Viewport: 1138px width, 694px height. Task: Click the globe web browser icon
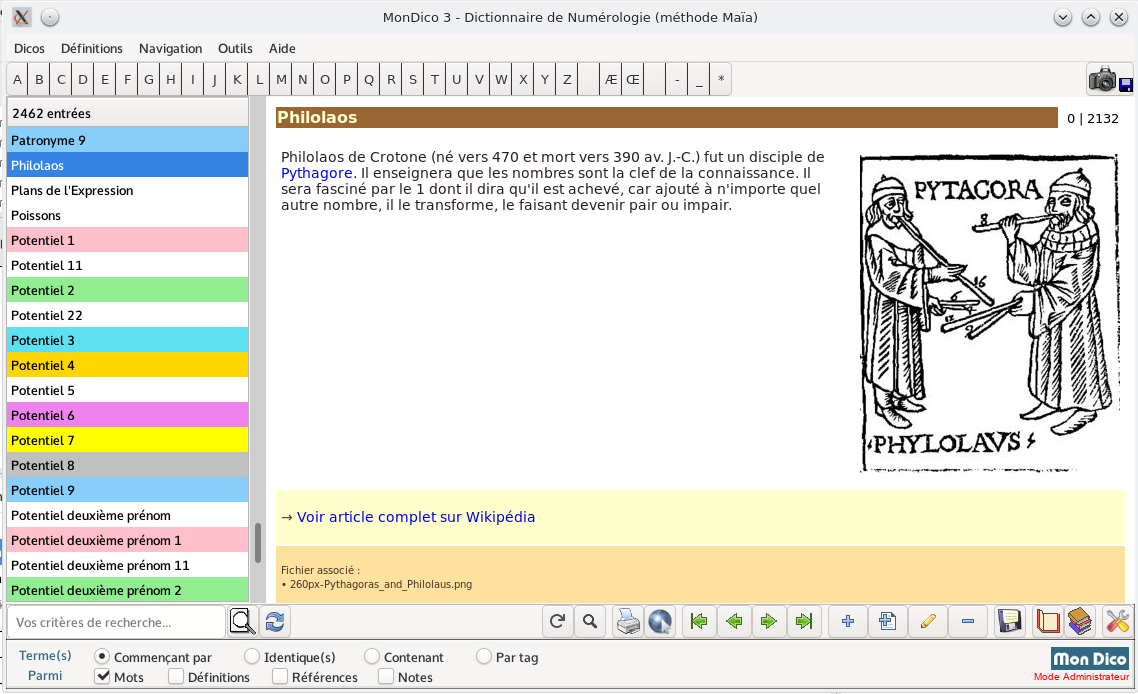[659, 622]
